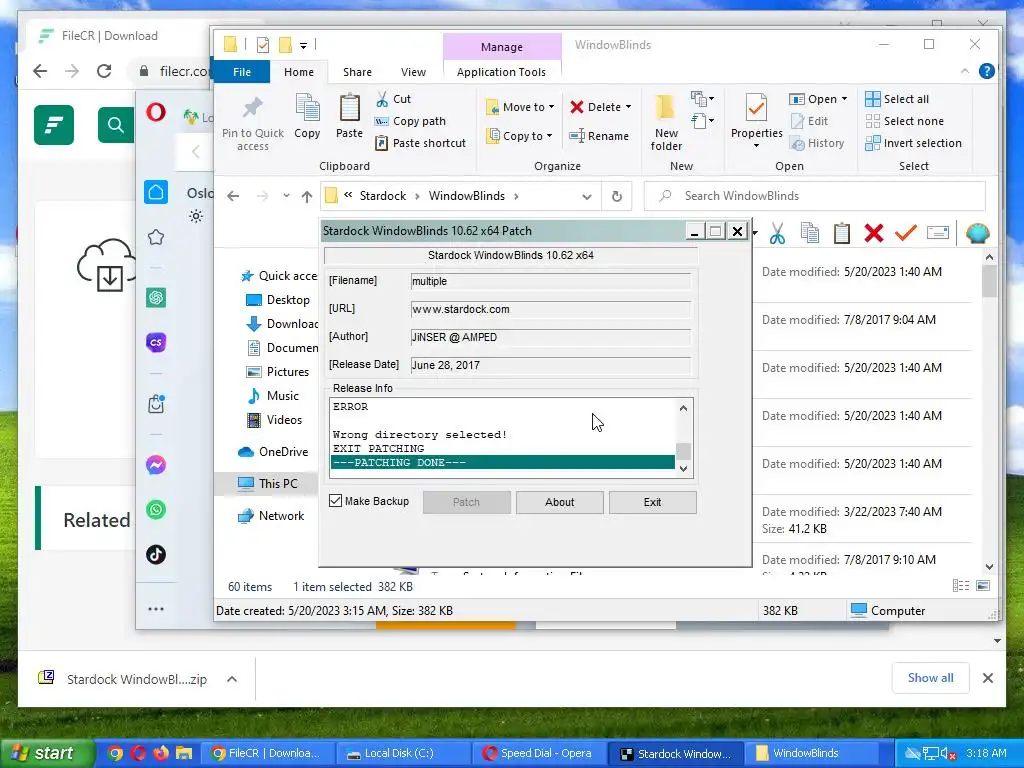Click Select none in ribbon
The image size is (1024, 768).
(904, 121)
